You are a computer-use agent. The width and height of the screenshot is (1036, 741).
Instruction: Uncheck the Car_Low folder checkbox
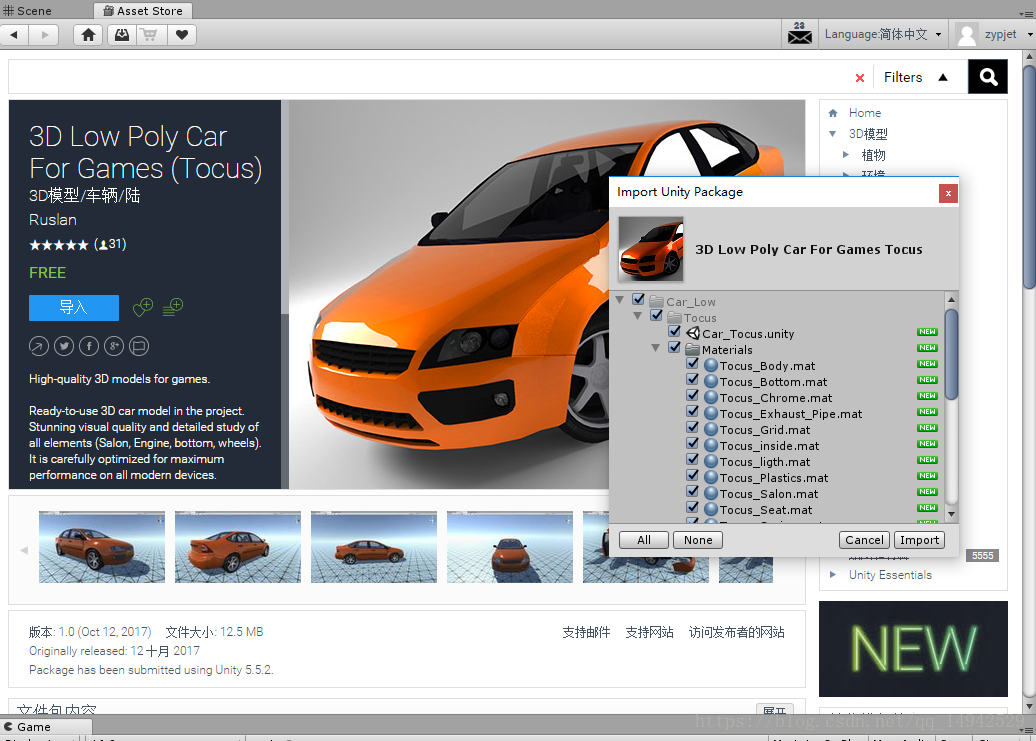638,299
